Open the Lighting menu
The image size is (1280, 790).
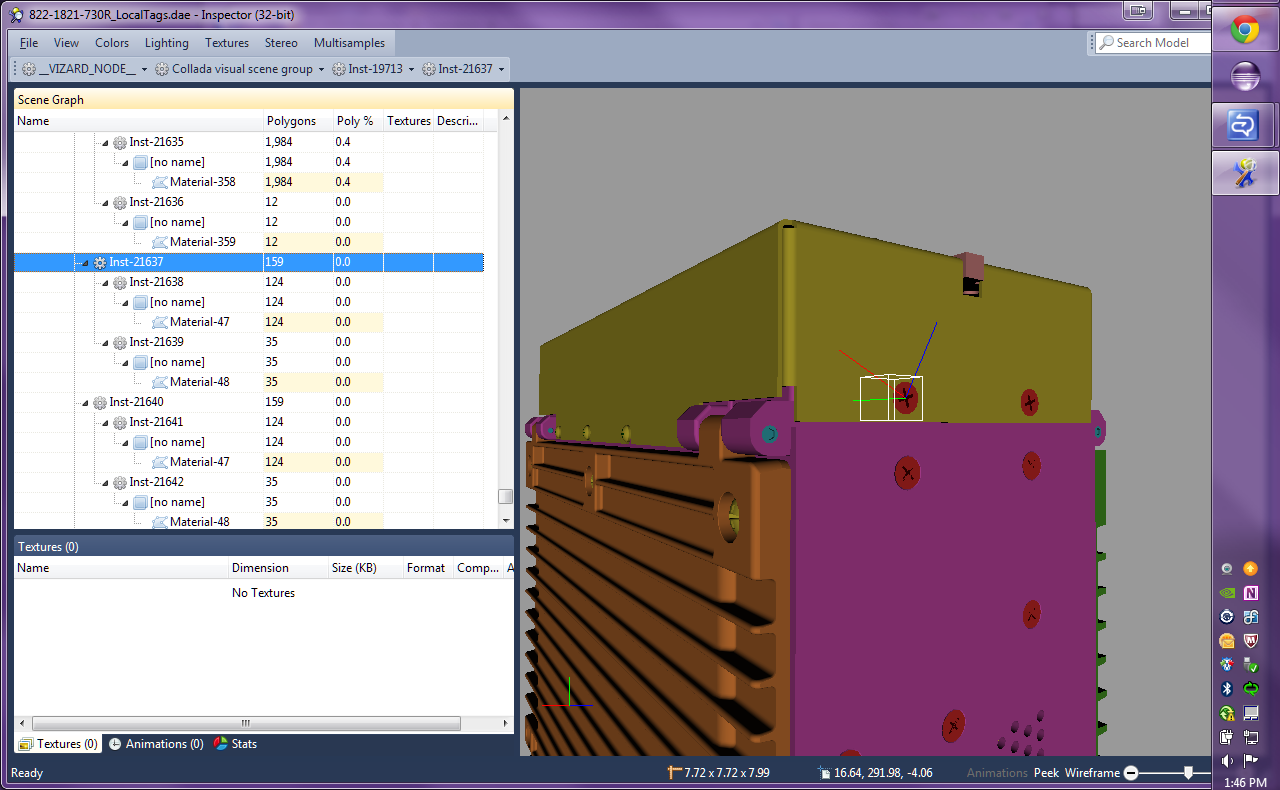166,43
